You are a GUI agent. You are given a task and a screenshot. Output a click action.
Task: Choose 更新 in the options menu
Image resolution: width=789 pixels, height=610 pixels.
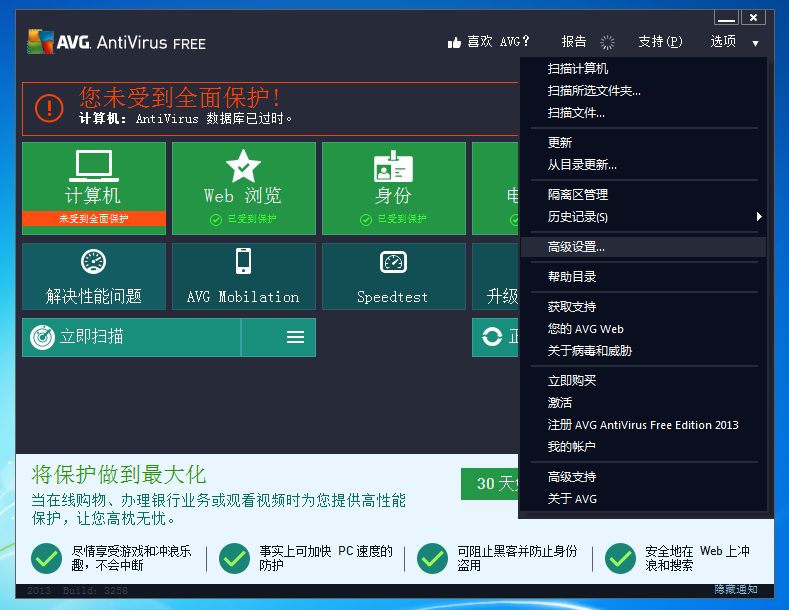point(644,142)
